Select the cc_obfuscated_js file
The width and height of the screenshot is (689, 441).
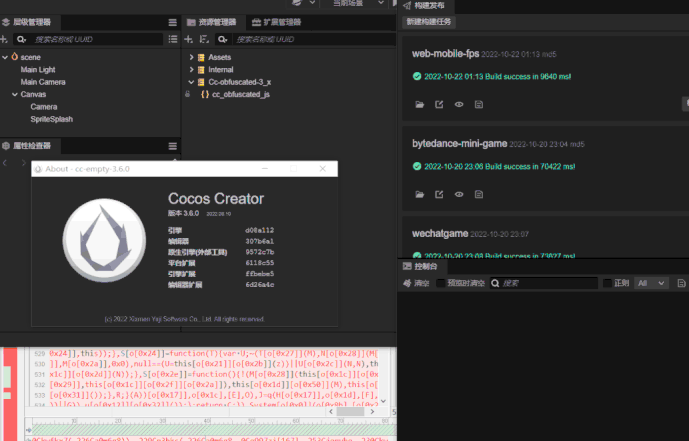click(241, 94)
